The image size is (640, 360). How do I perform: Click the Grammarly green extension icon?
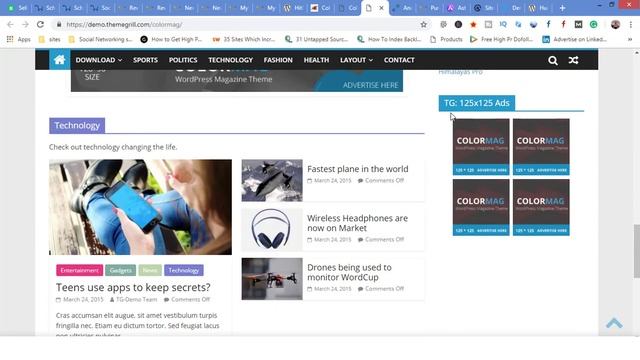click(593, 24)
